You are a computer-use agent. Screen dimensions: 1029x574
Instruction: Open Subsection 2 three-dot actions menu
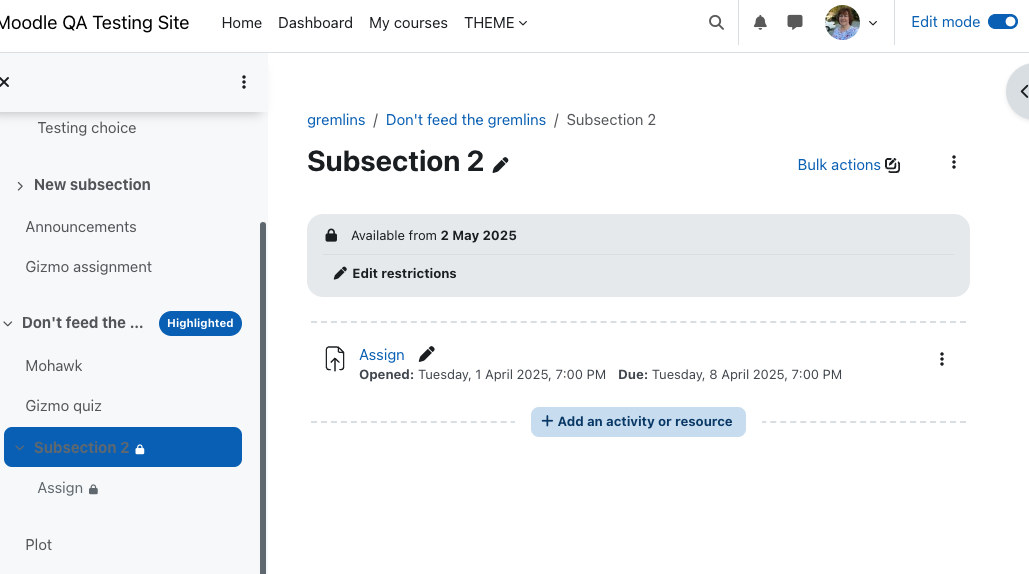click(x=954, y=162)
